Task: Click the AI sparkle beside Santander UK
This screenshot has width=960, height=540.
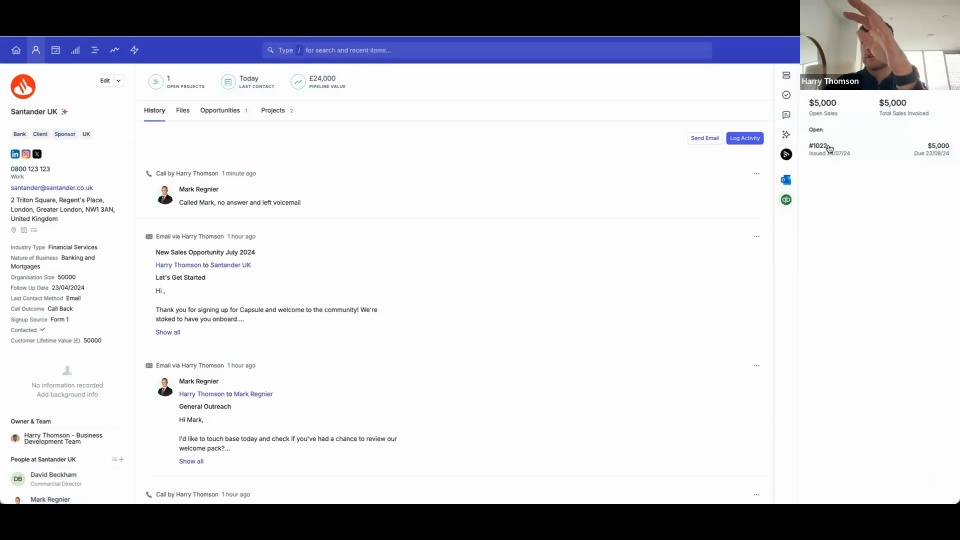Action: click(64, 111)
